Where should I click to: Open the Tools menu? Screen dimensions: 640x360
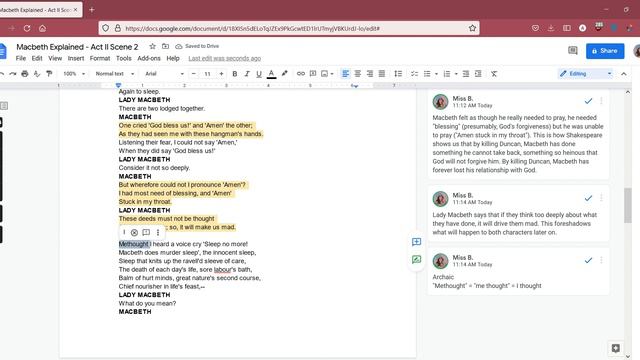coord(124,58)
